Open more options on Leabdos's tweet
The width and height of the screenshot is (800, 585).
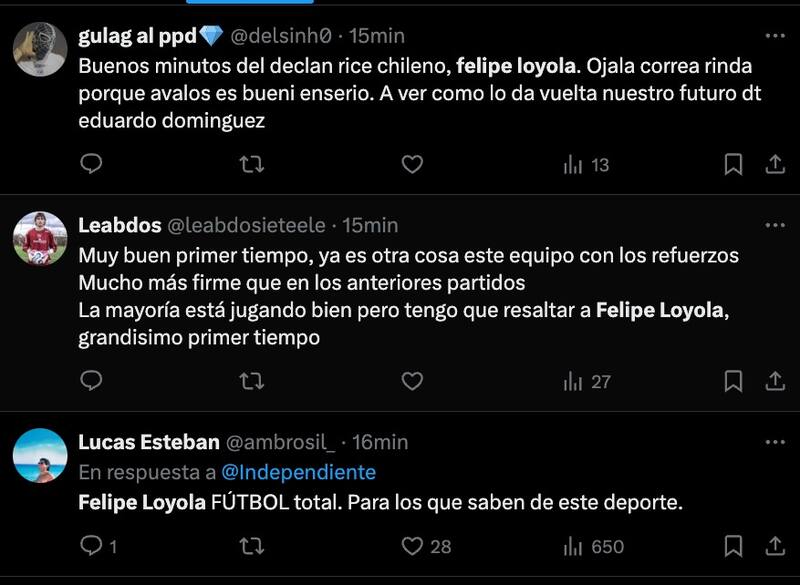pos(775,225)
